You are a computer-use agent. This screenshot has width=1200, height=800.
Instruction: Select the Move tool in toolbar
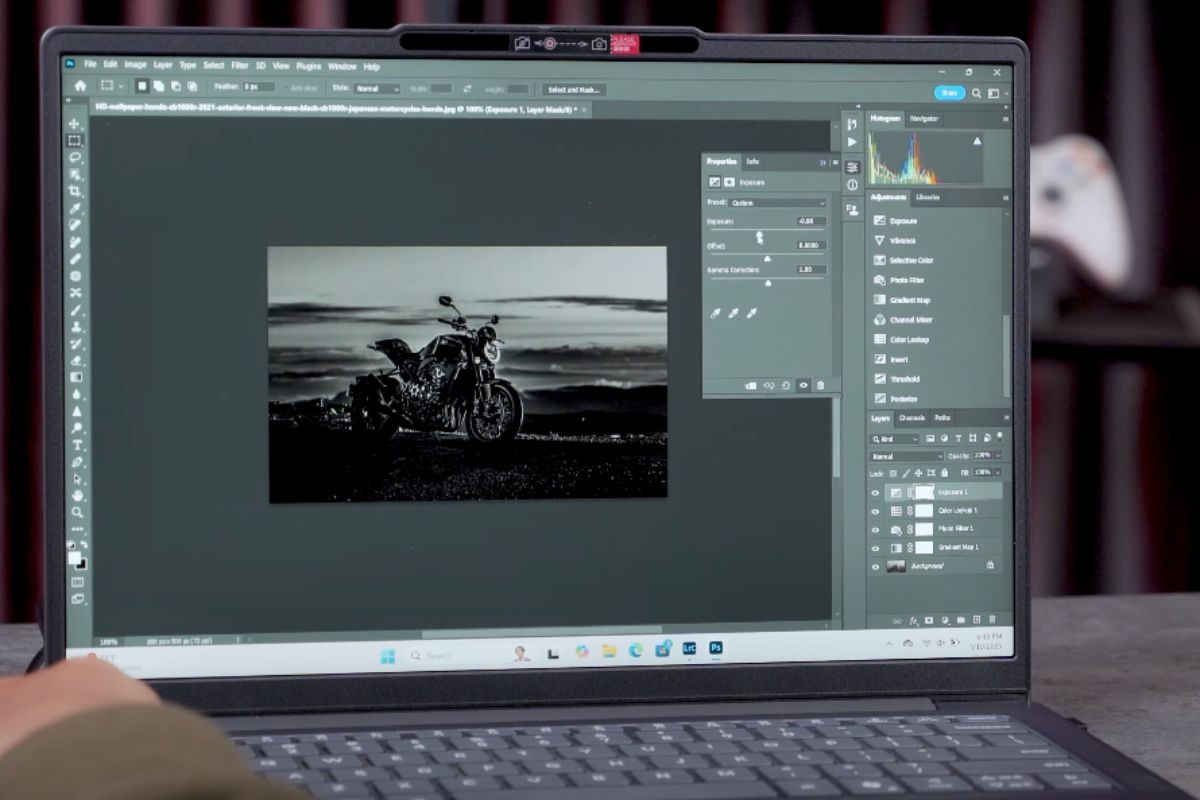click(75, 124)
